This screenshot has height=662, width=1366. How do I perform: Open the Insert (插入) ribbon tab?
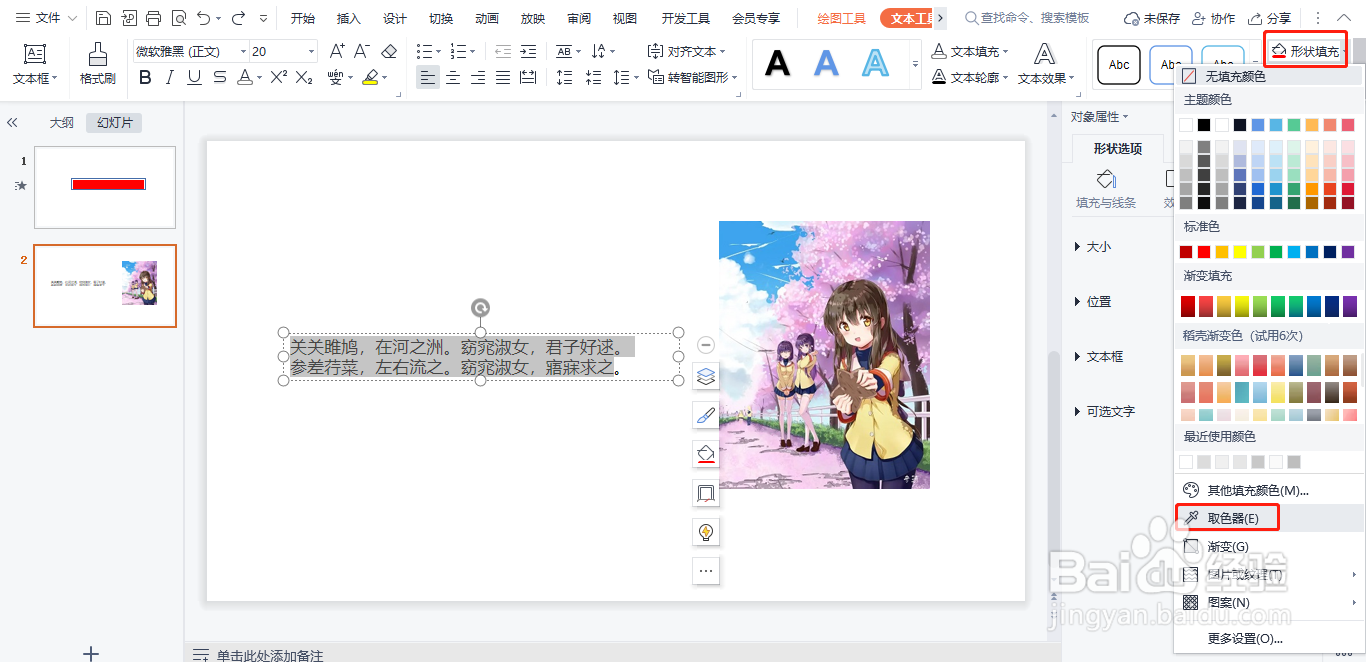pyautogui.click(x=349, y=18)
